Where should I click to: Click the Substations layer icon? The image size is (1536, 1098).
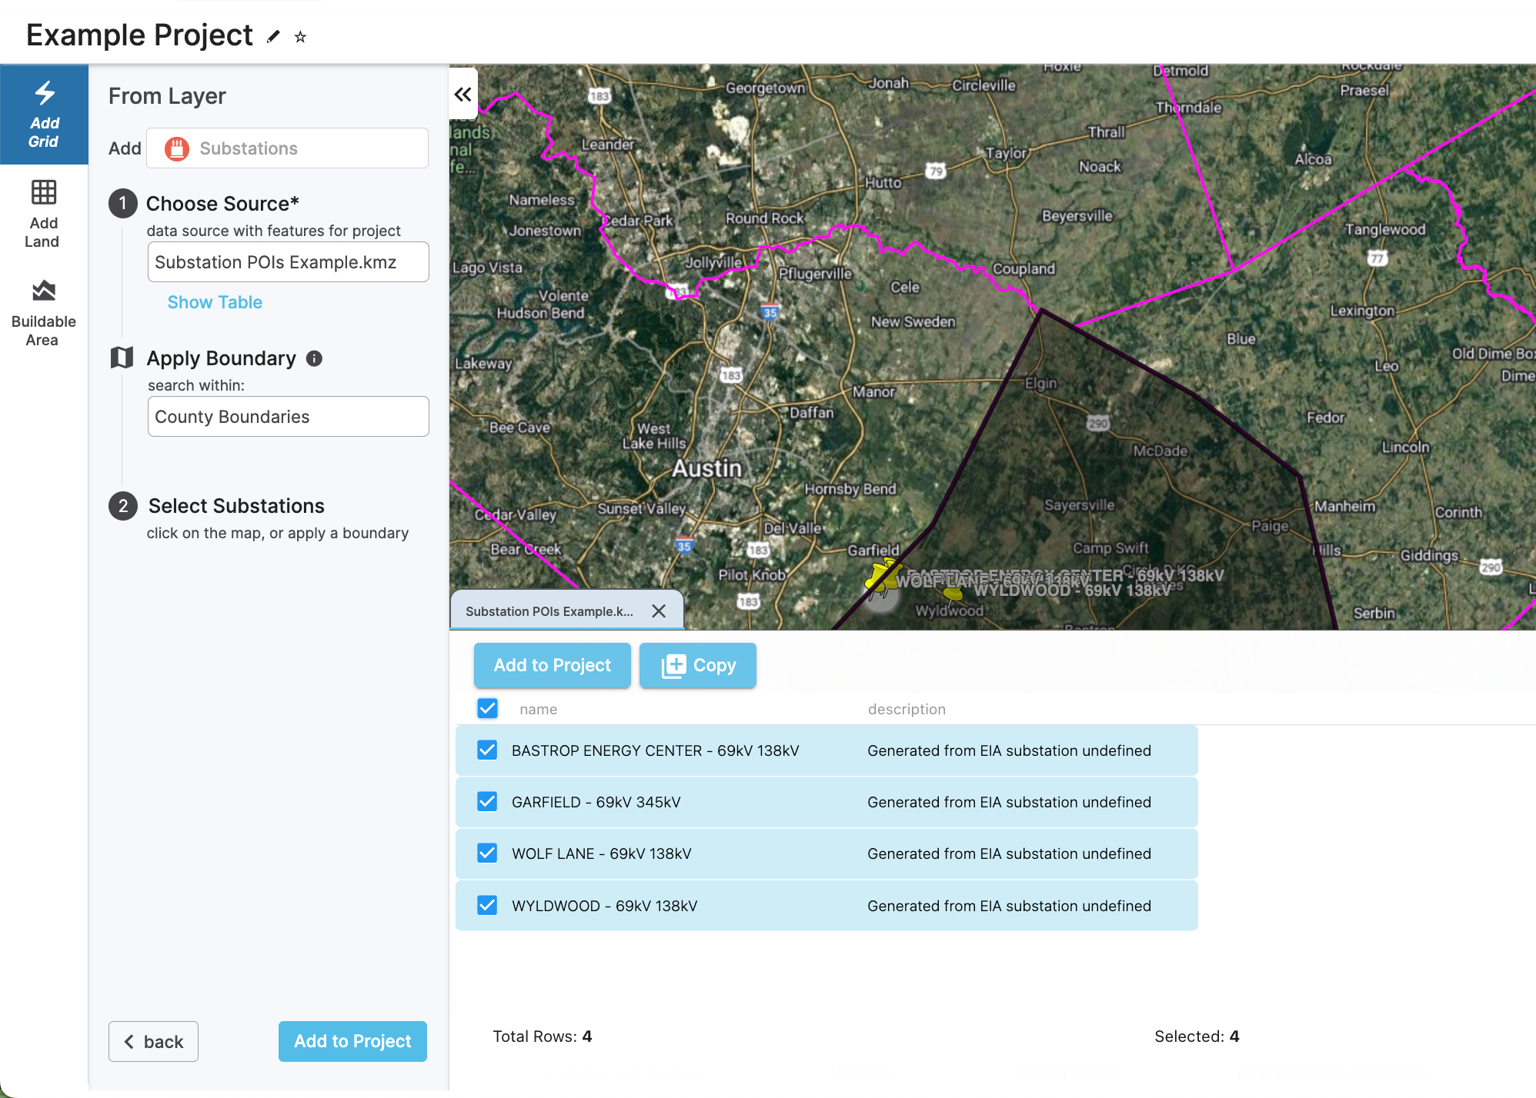pos(176,148)
